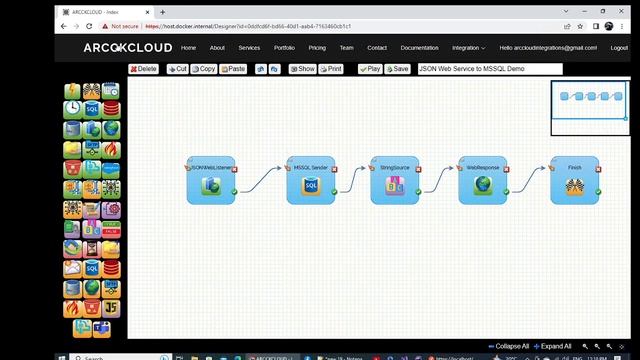Click the minimap overview thumbnail
This screenshot has height=360, width=640.
[590, 108]
